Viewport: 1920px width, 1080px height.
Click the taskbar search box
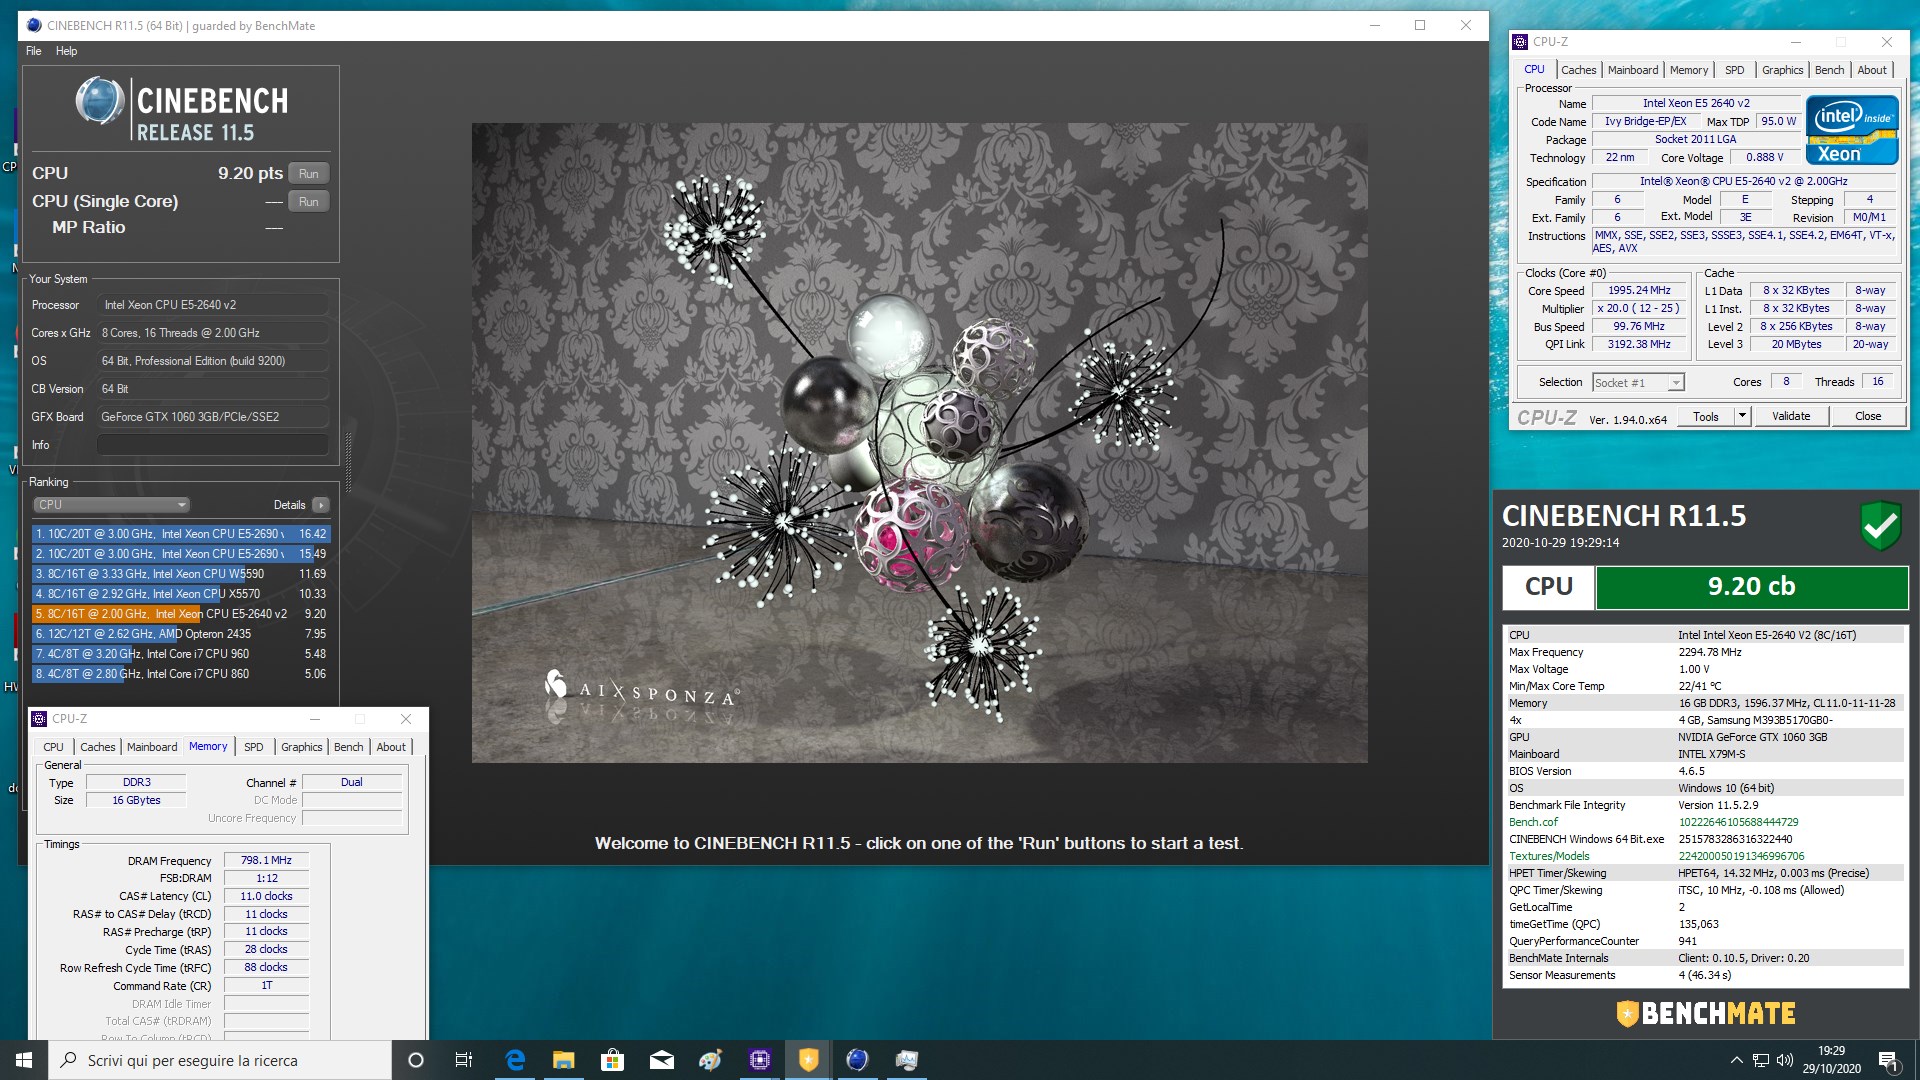[220, 1060]
